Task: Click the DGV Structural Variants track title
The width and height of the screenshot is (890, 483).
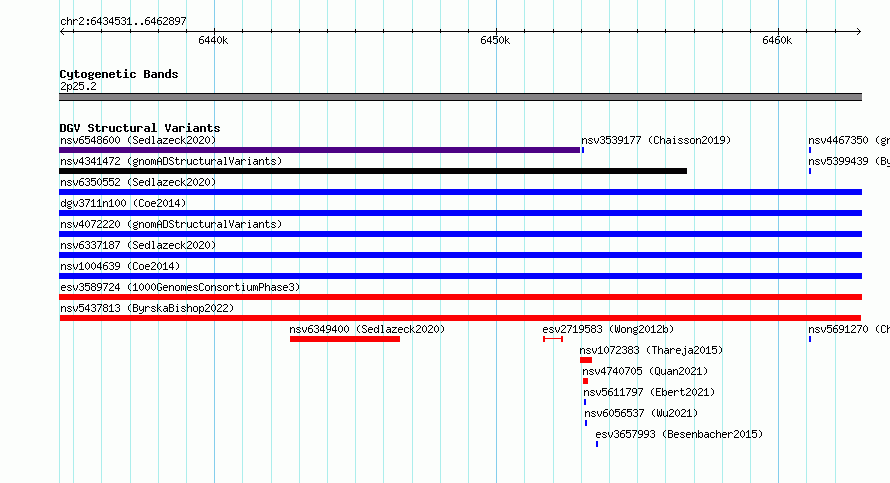Action: (x=140, y=128)
